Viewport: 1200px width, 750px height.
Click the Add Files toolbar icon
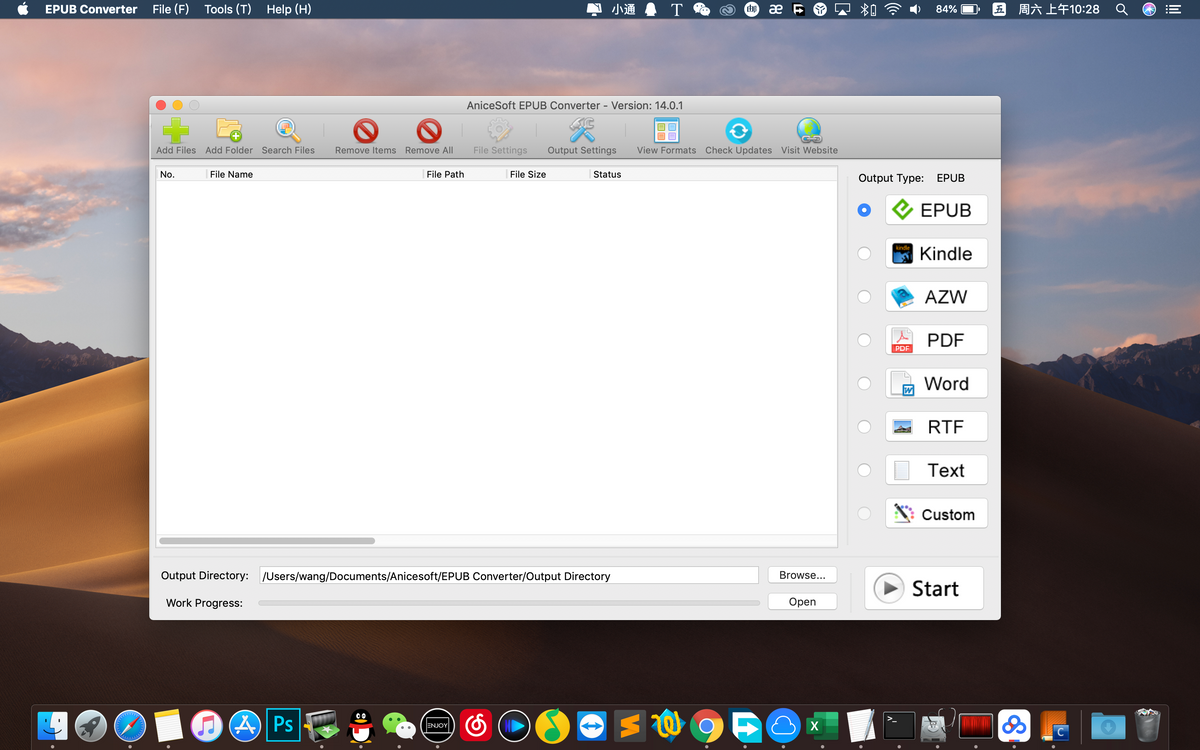click(176, 136)
